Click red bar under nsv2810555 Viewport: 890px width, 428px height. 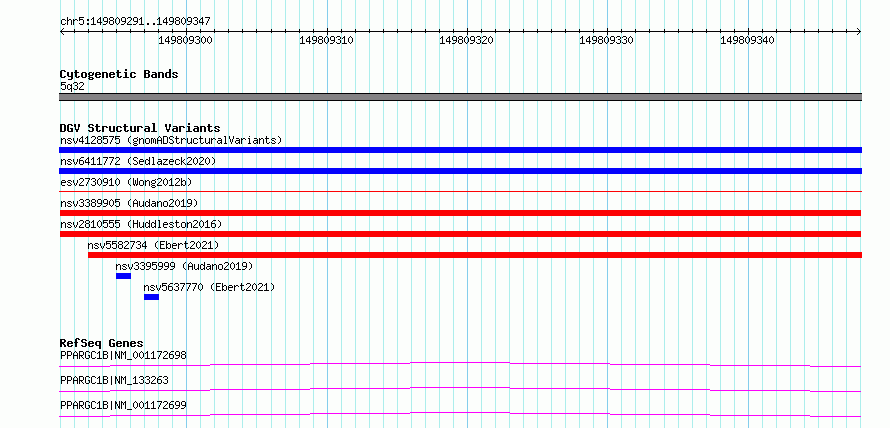(x=460, y=234)
